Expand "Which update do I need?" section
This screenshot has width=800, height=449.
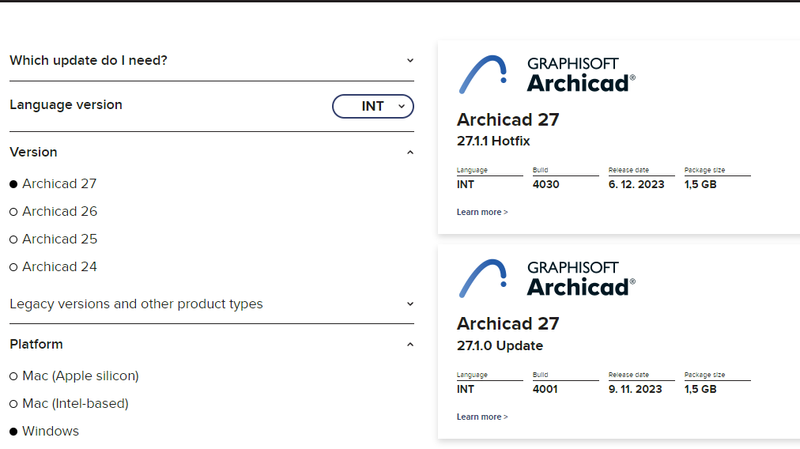(x=410, y=61)
